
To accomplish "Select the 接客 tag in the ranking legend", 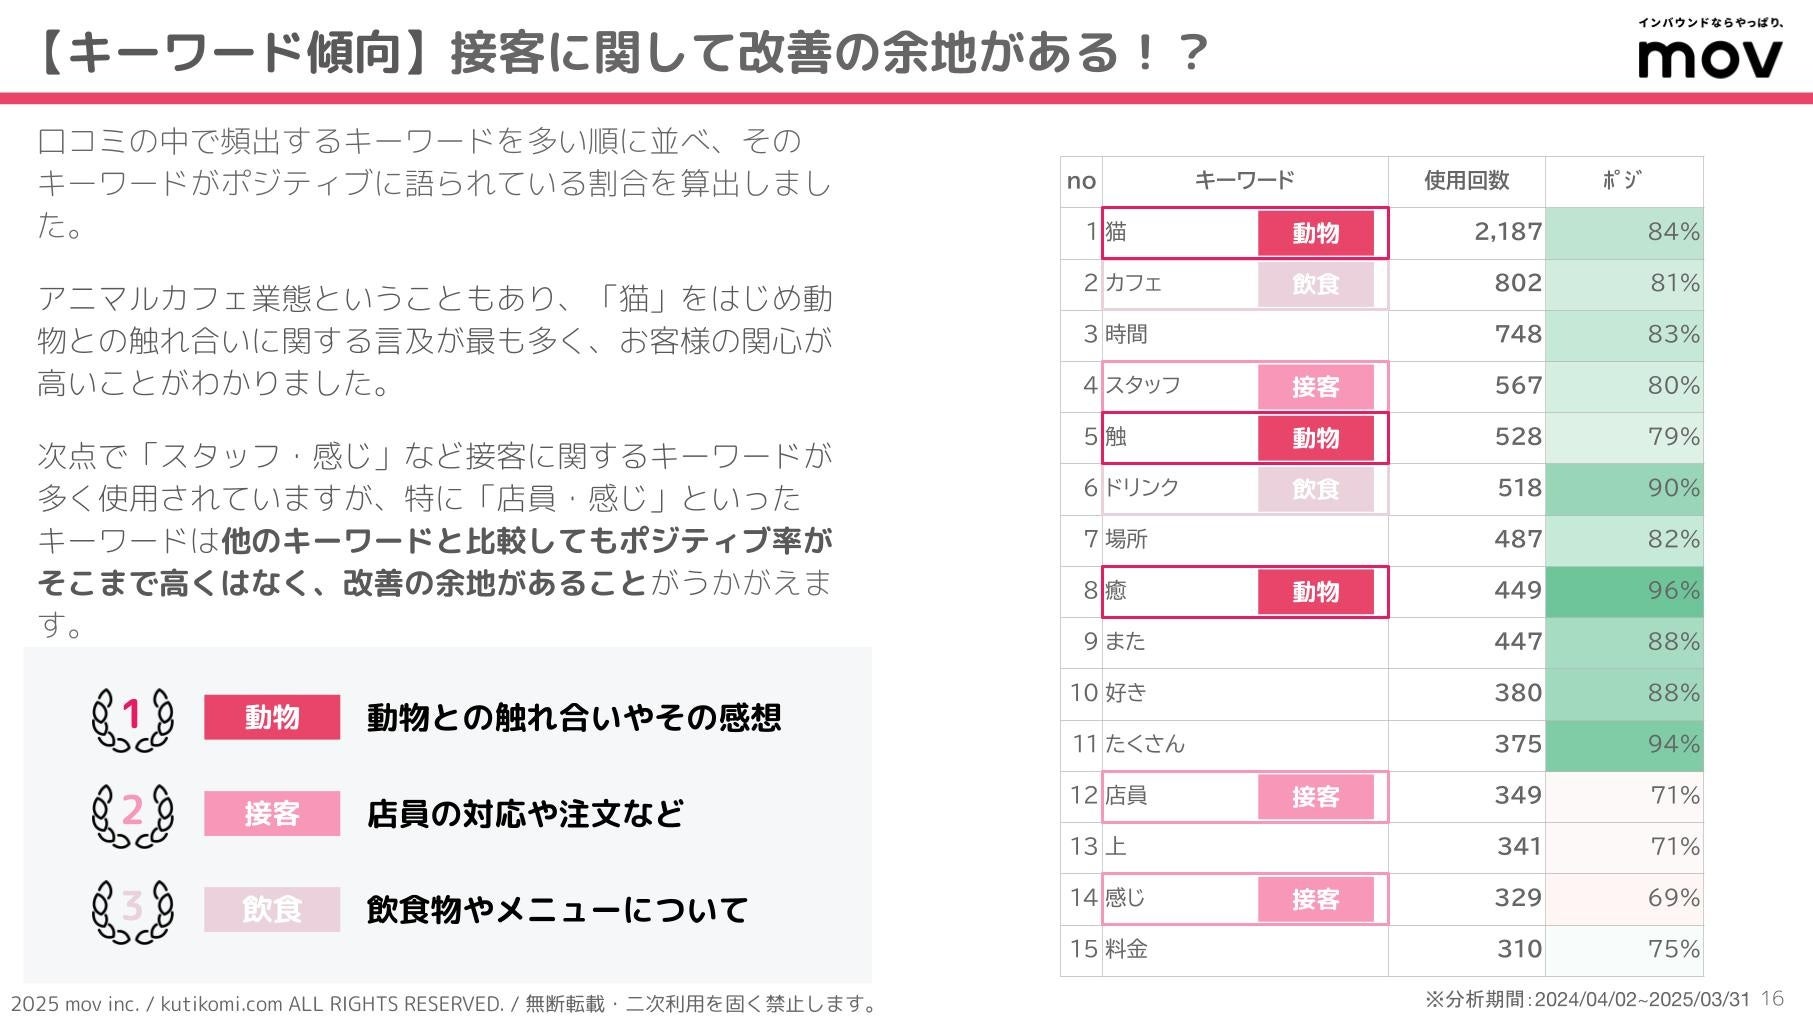I will 271,813.
